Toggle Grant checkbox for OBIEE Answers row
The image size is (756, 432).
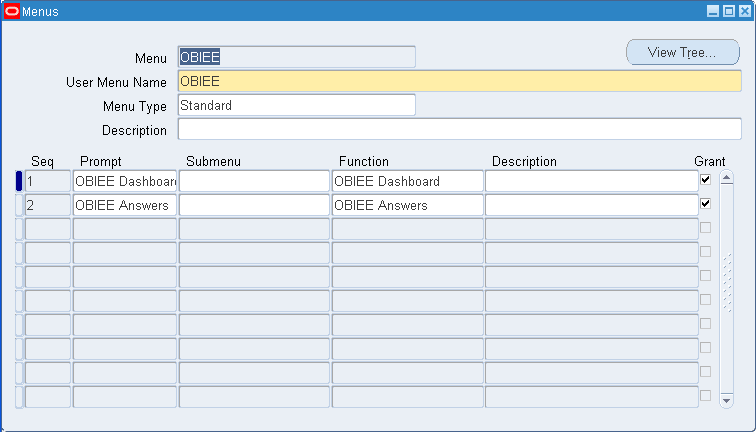pos(705,203)
